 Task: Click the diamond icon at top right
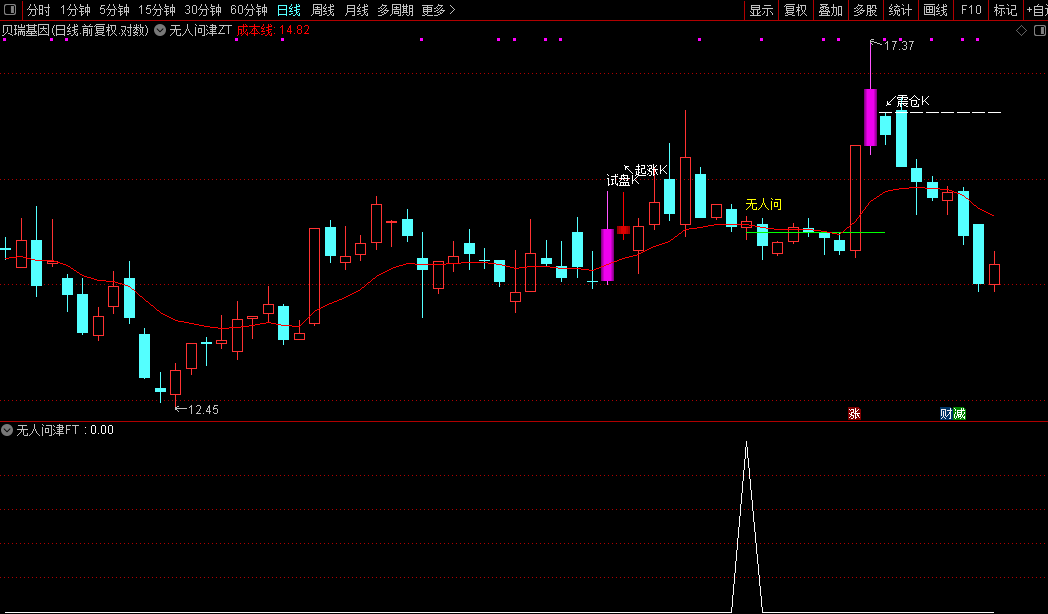1021,31
